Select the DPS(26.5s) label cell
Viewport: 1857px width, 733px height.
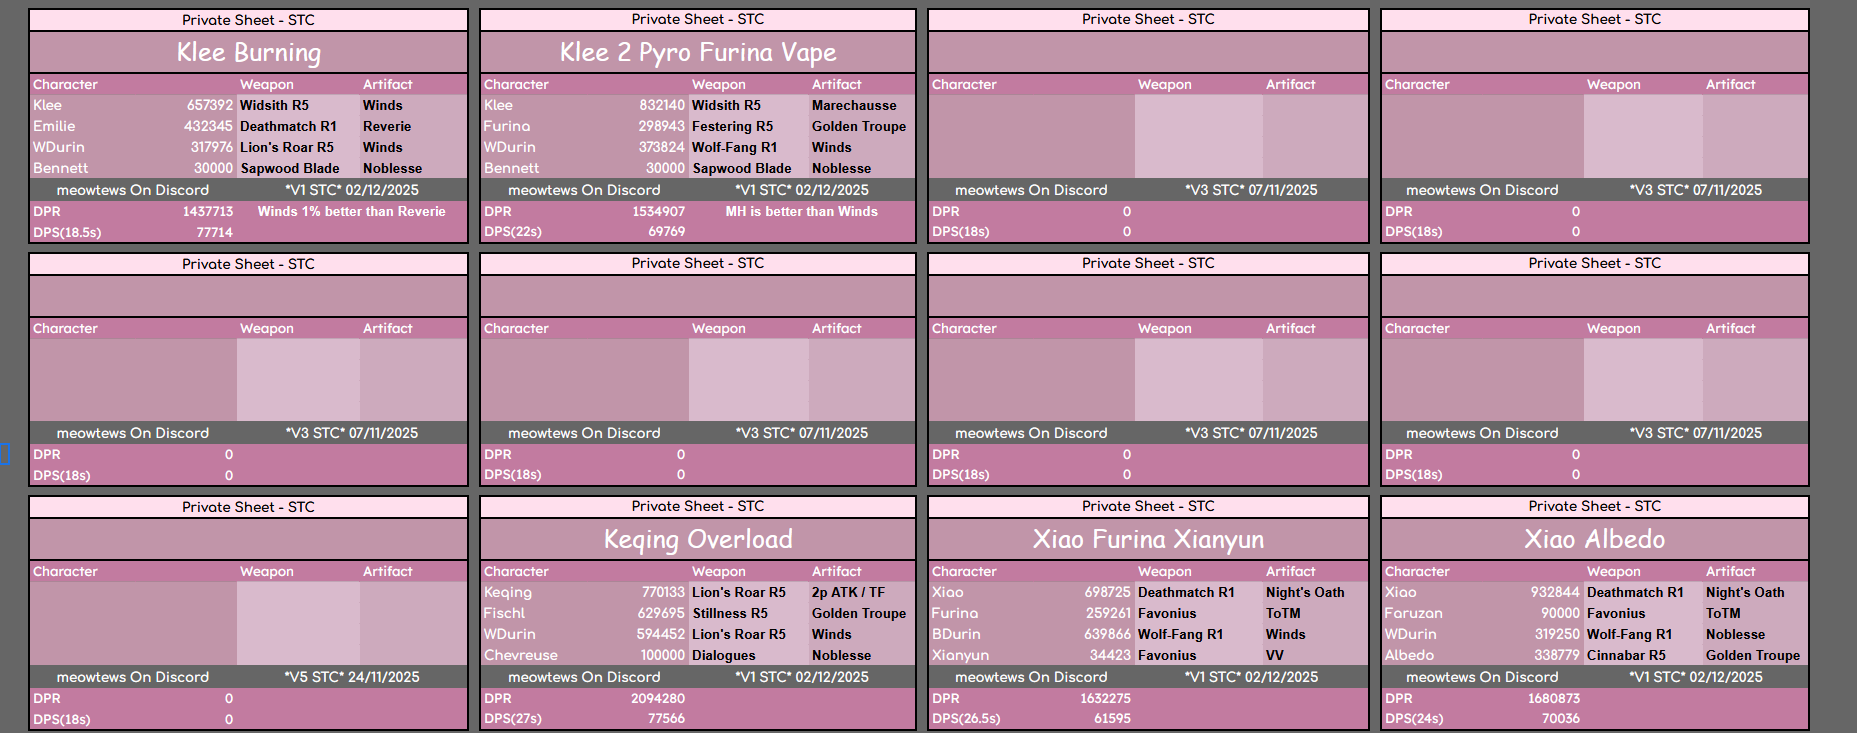click(x=966, y=718)
